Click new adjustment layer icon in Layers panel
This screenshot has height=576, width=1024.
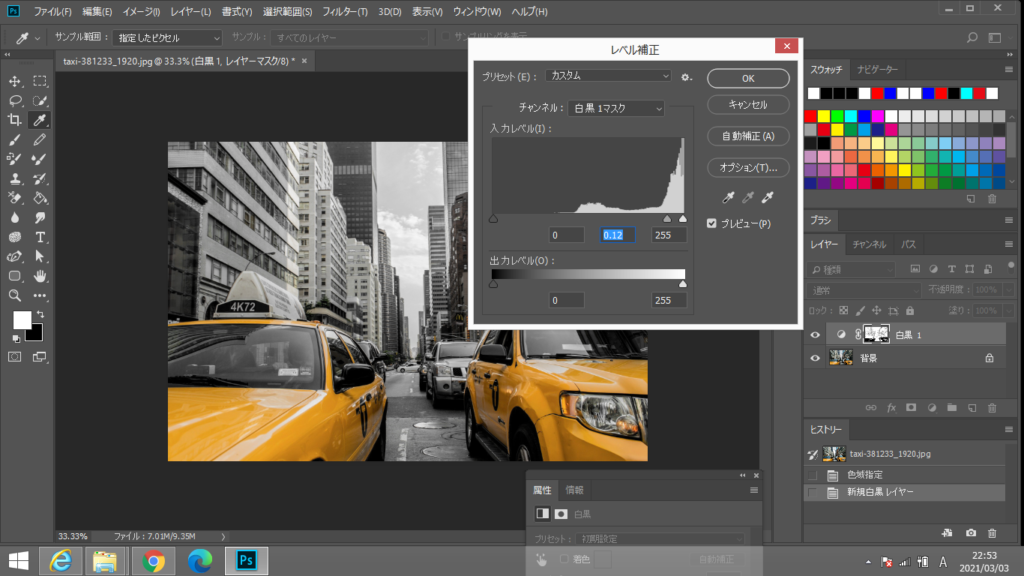click(932, 408)
